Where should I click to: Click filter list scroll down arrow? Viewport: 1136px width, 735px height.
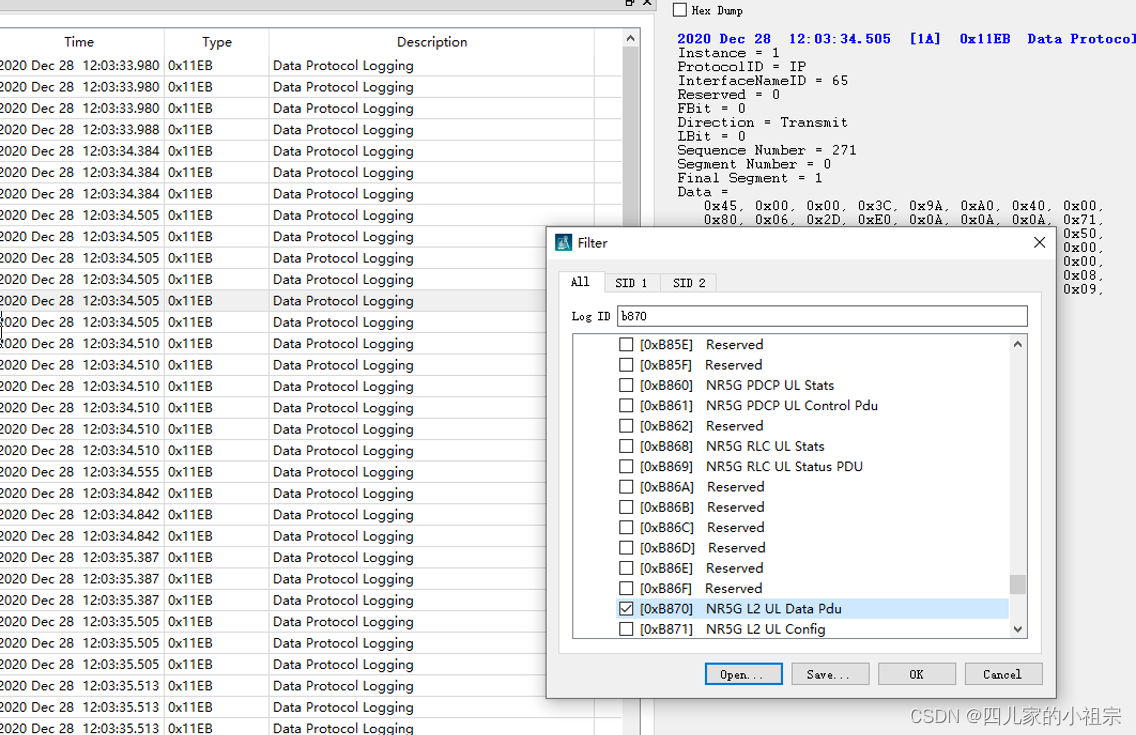click(x=1018, y=629)
